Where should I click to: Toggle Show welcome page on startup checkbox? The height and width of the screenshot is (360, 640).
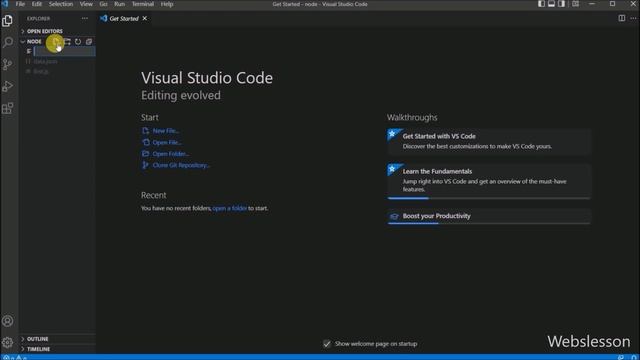tap(327, 344)
